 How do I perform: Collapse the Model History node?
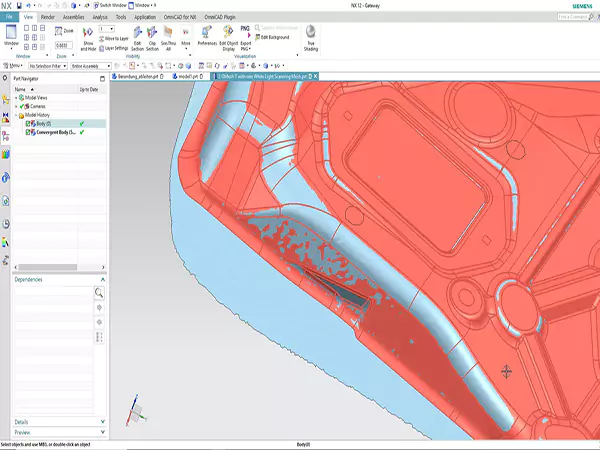[x=16, y=115]
